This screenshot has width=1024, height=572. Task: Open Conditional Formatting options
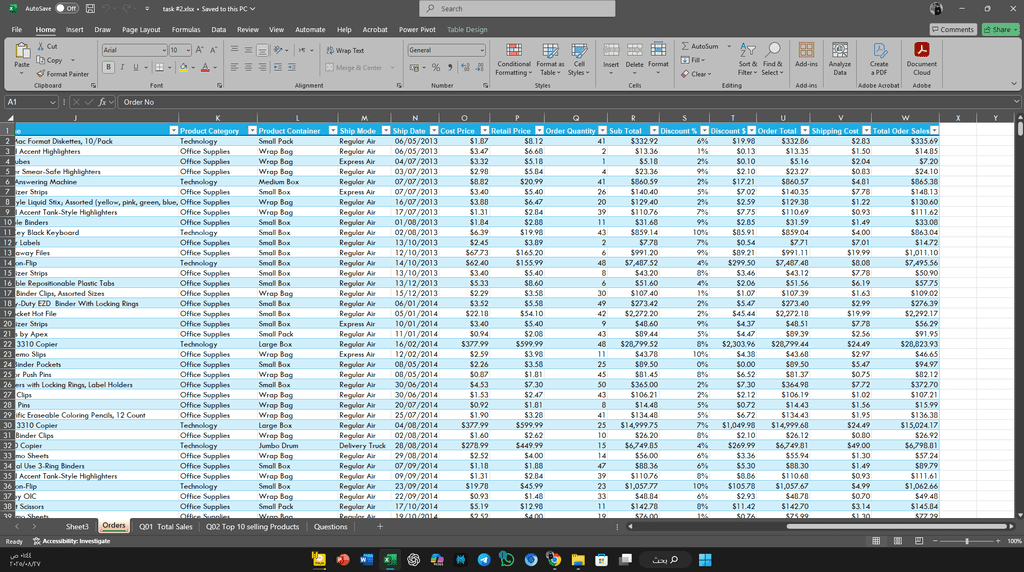click(x=514, y=59)
